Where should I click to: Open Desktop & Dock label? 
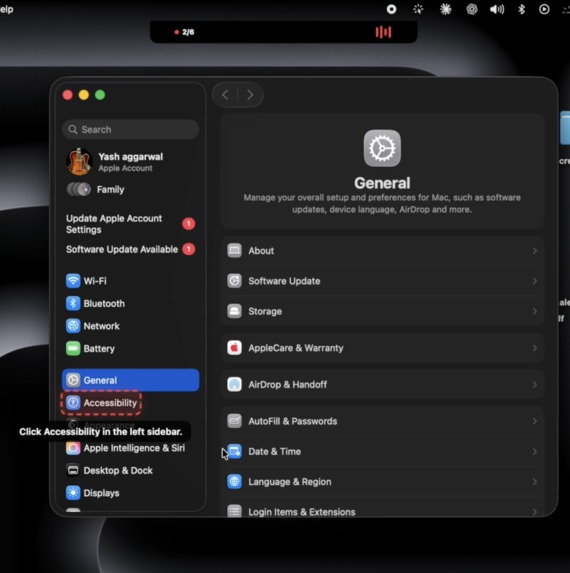pyautogui.click(x=118, y=470)
